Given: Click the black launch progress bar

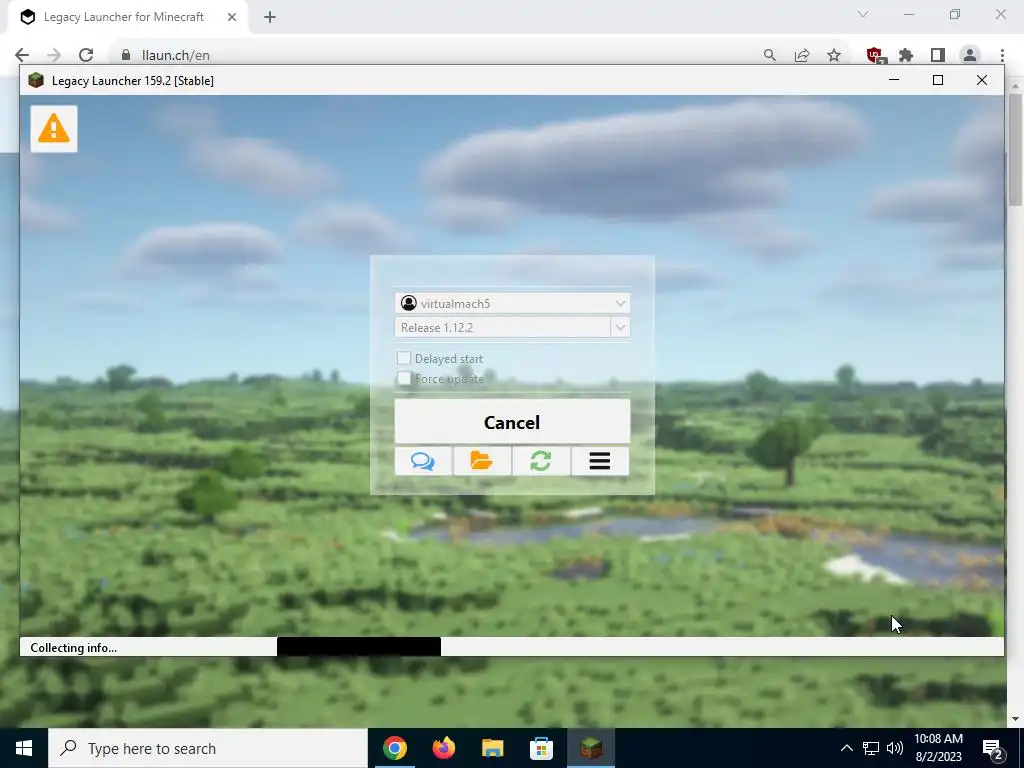Looking at the screenshot, I should tap(359, 647).
